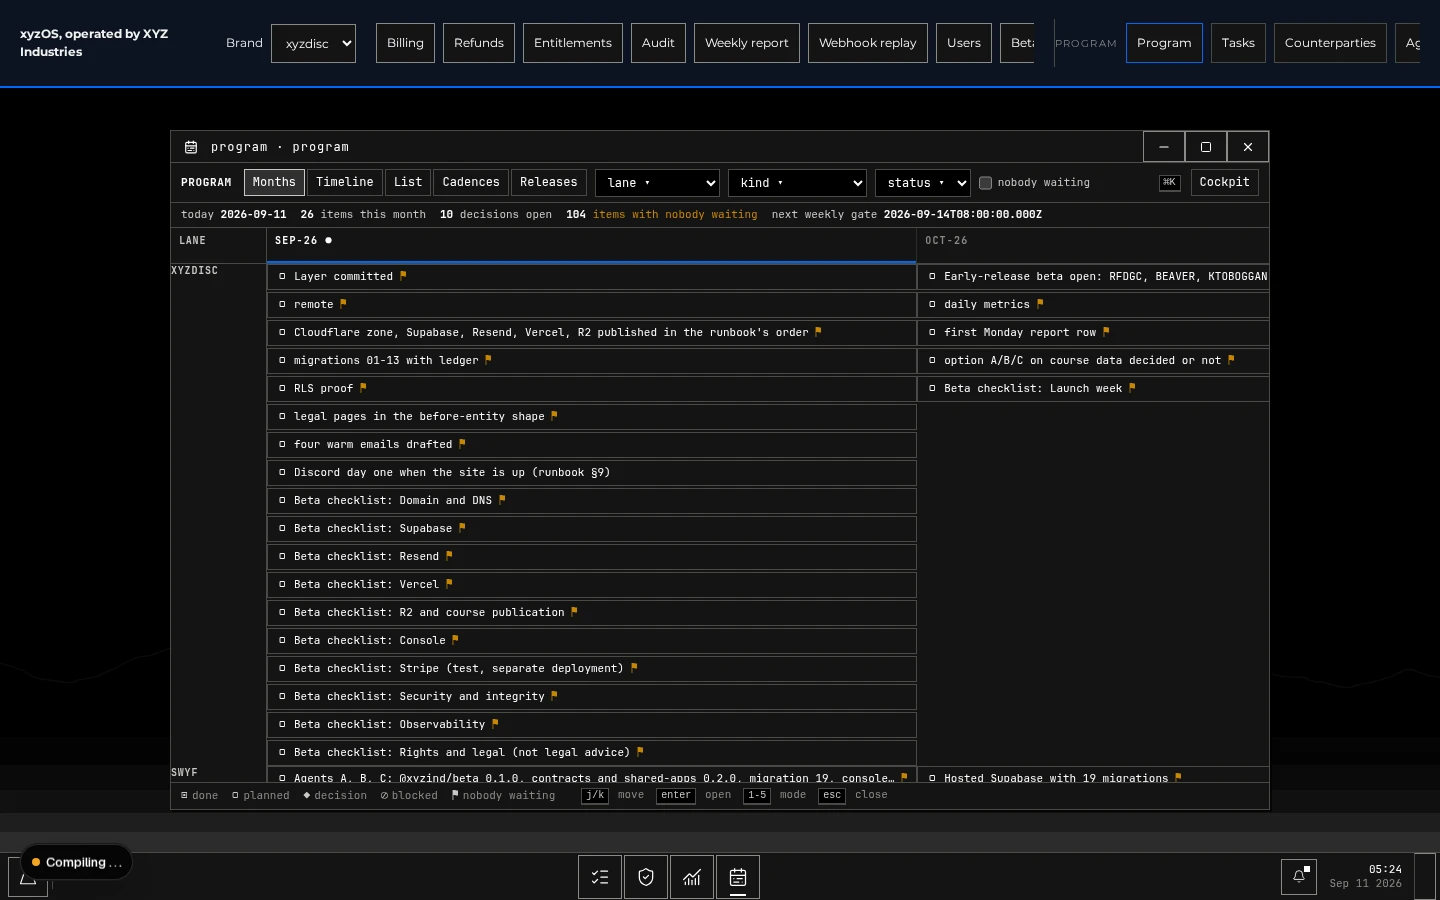Toggle the nobody waiting checkbox
1440x900 pixels.
[985, 183]
